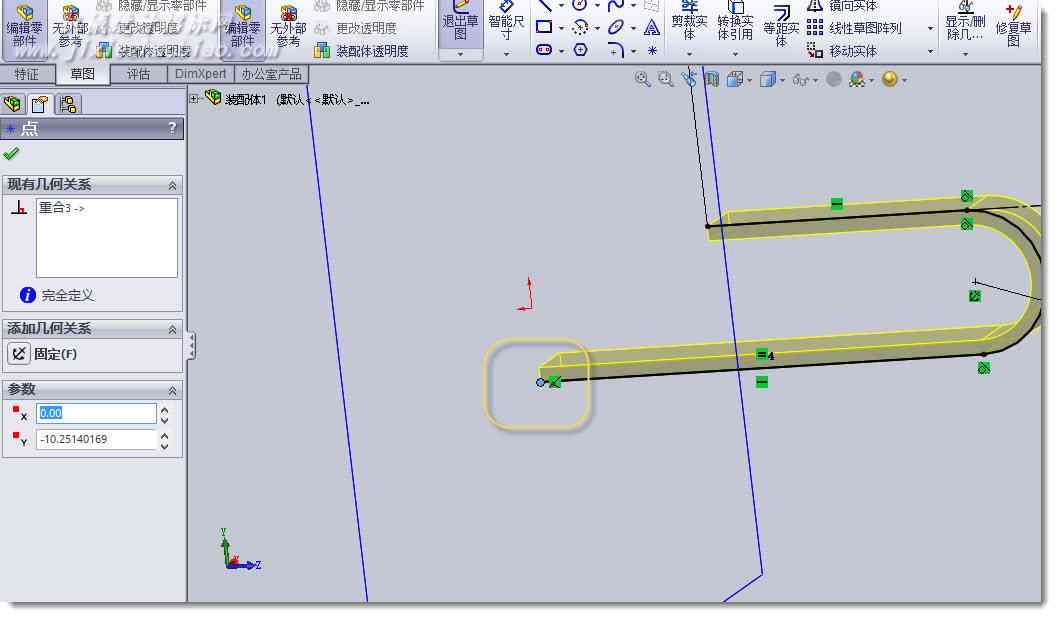This screenshot has height=617, width=1056.
Task: Click the 等距实体 offset entities tool
Action: point(781,26)
